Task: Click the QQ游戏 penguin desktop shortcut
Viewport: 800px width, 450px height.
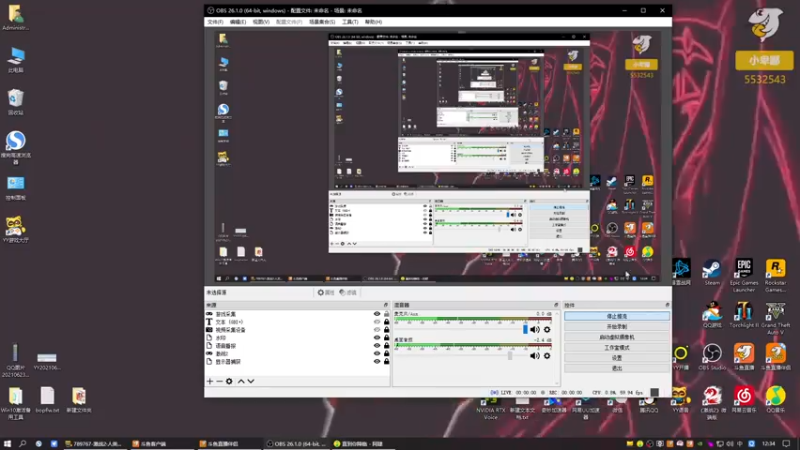Action: pyautogui.click(x=712, y=315)
